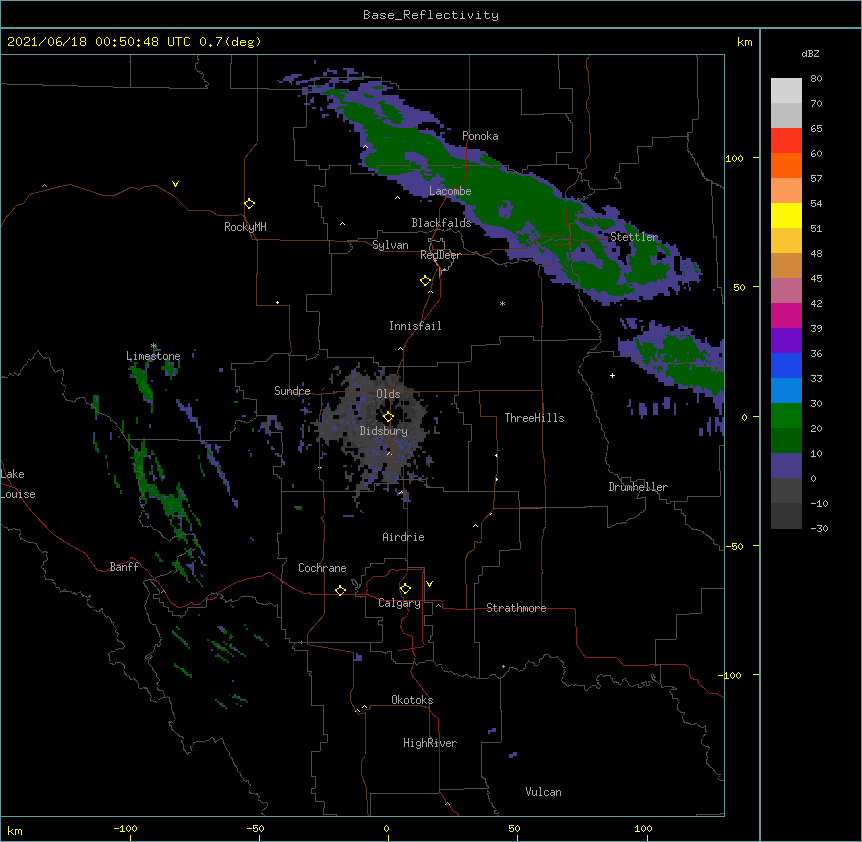Click the Airdrie city label
Screen dimensions: 862x842
[403, 537]
